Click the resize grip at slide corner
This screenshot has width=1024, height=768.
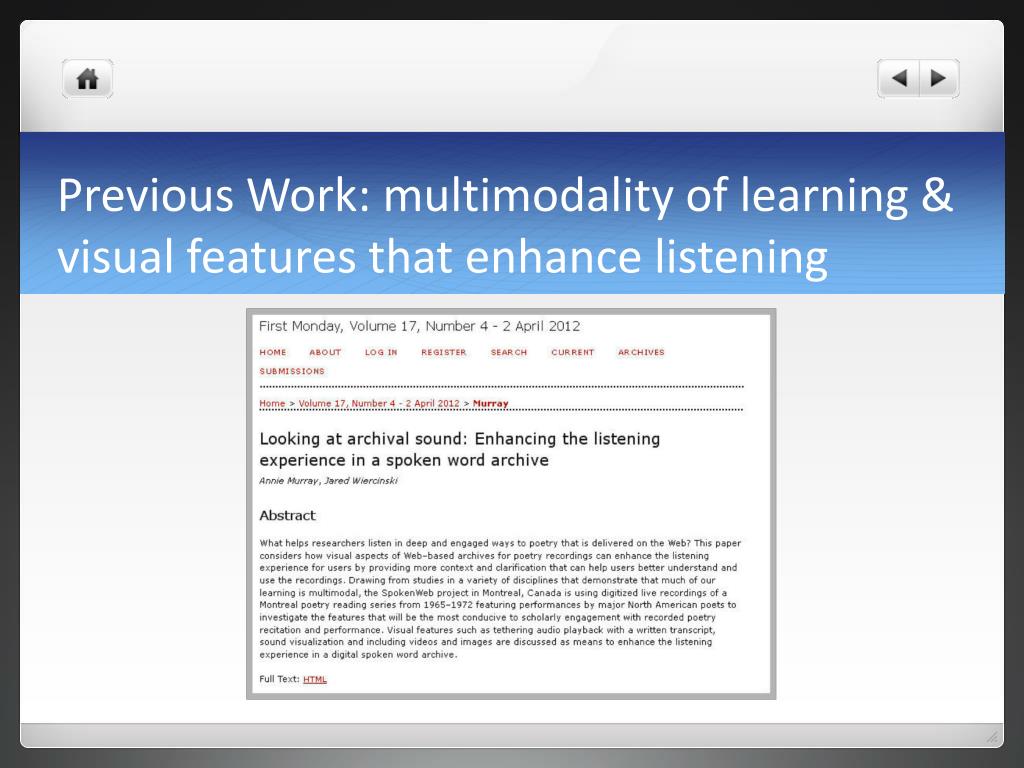(x=993, y=737)
